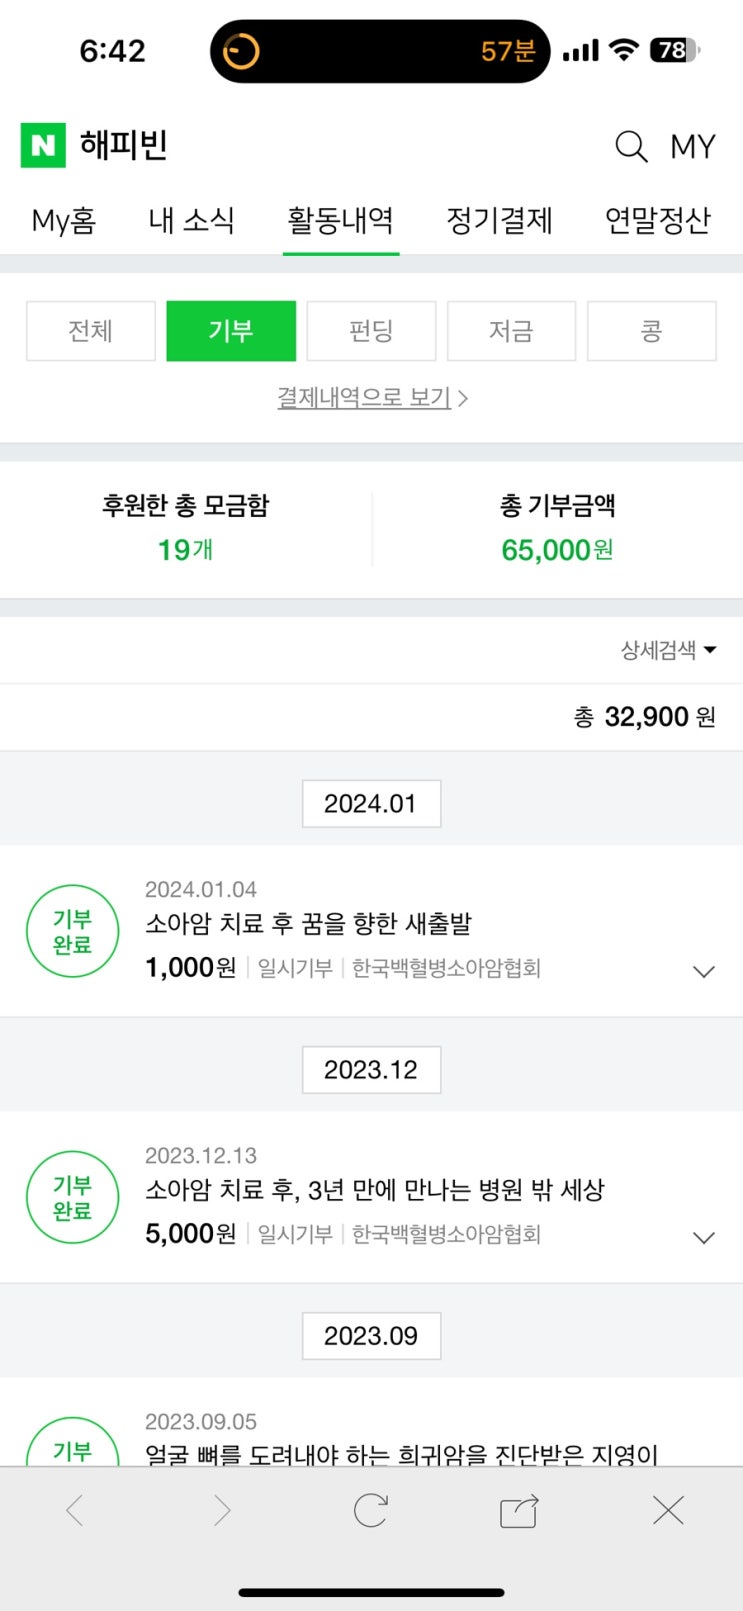
Task: Open the 소아암 치료 후 꿈을 향한 새출발 entry
Action: click(308, 924)
